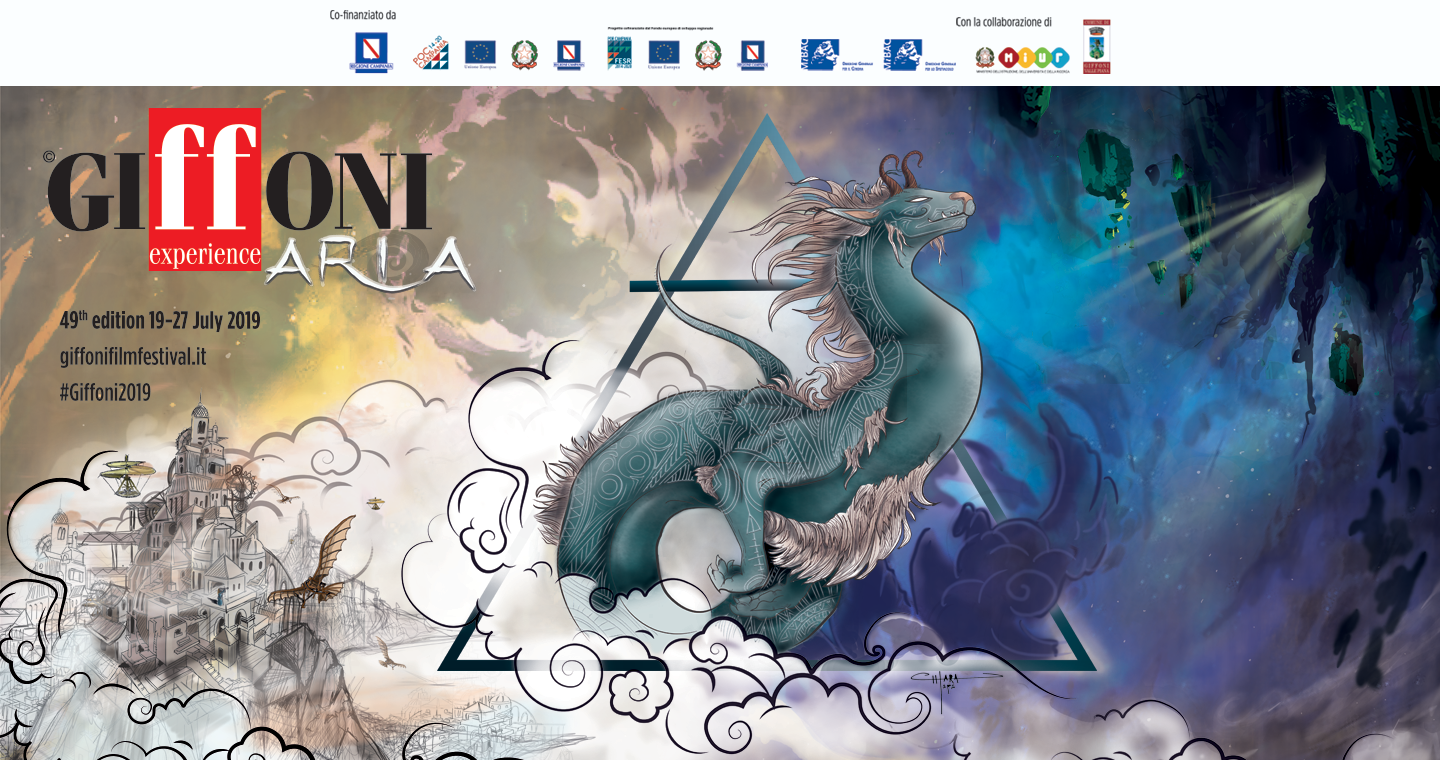Screen dimensions: 1440x760
Task: Click the "Con la collaborazione di" label
Action: tap(1003, 21)
